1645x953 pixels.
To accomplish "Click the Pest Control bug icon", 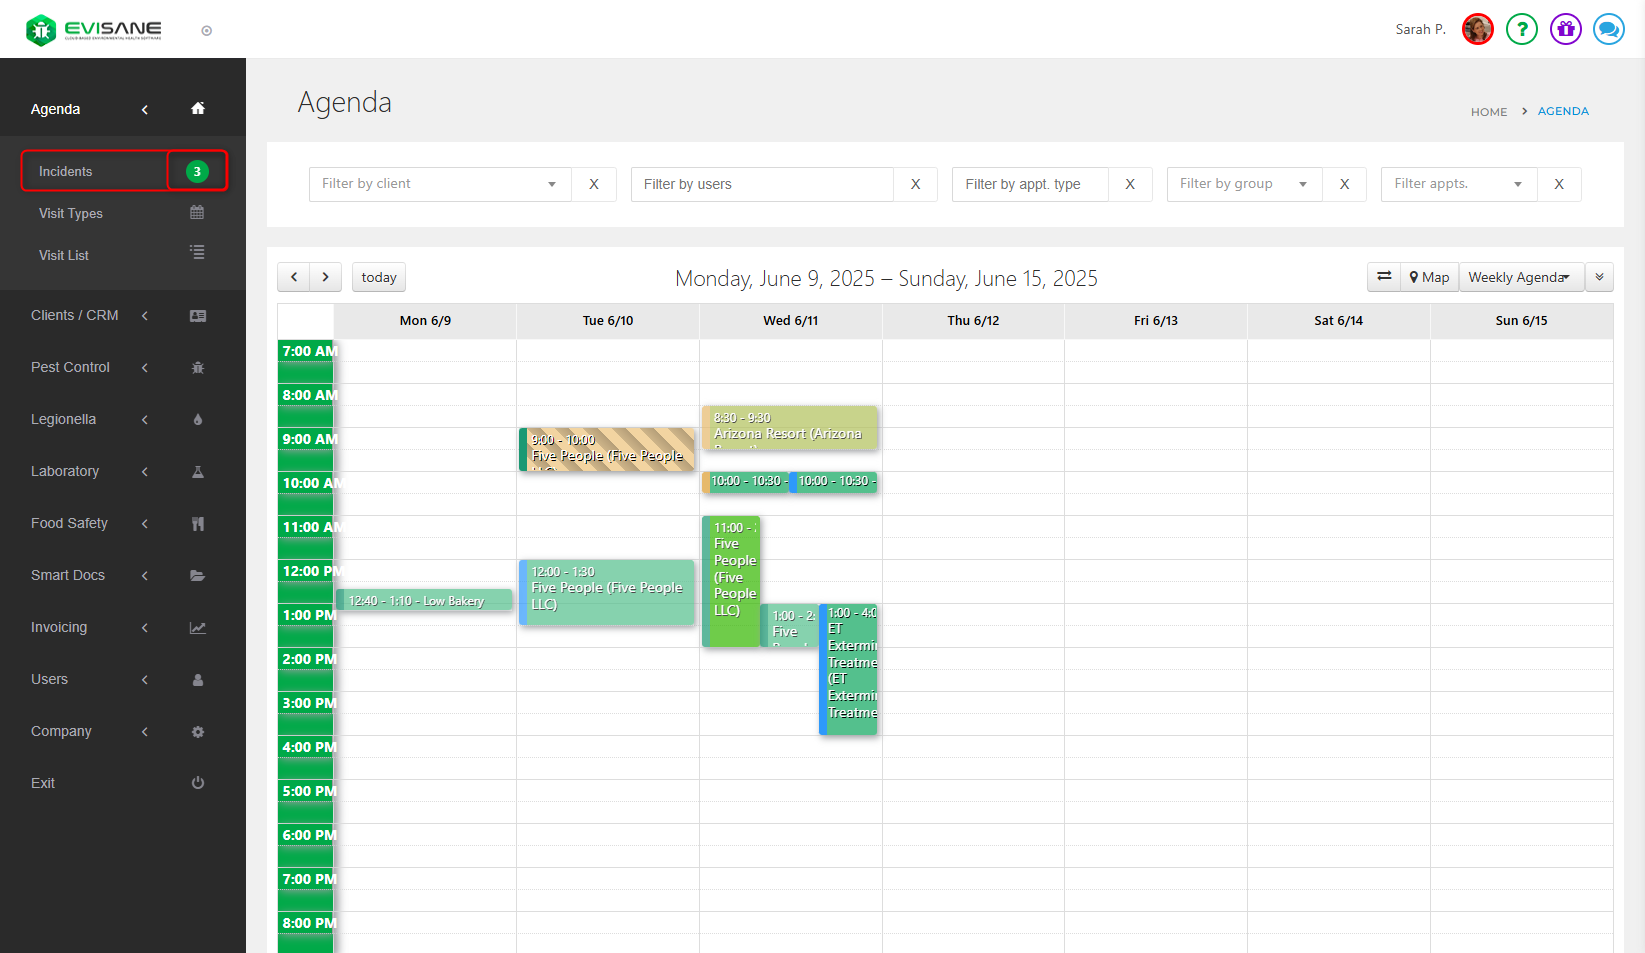I will tap(198, 367).
